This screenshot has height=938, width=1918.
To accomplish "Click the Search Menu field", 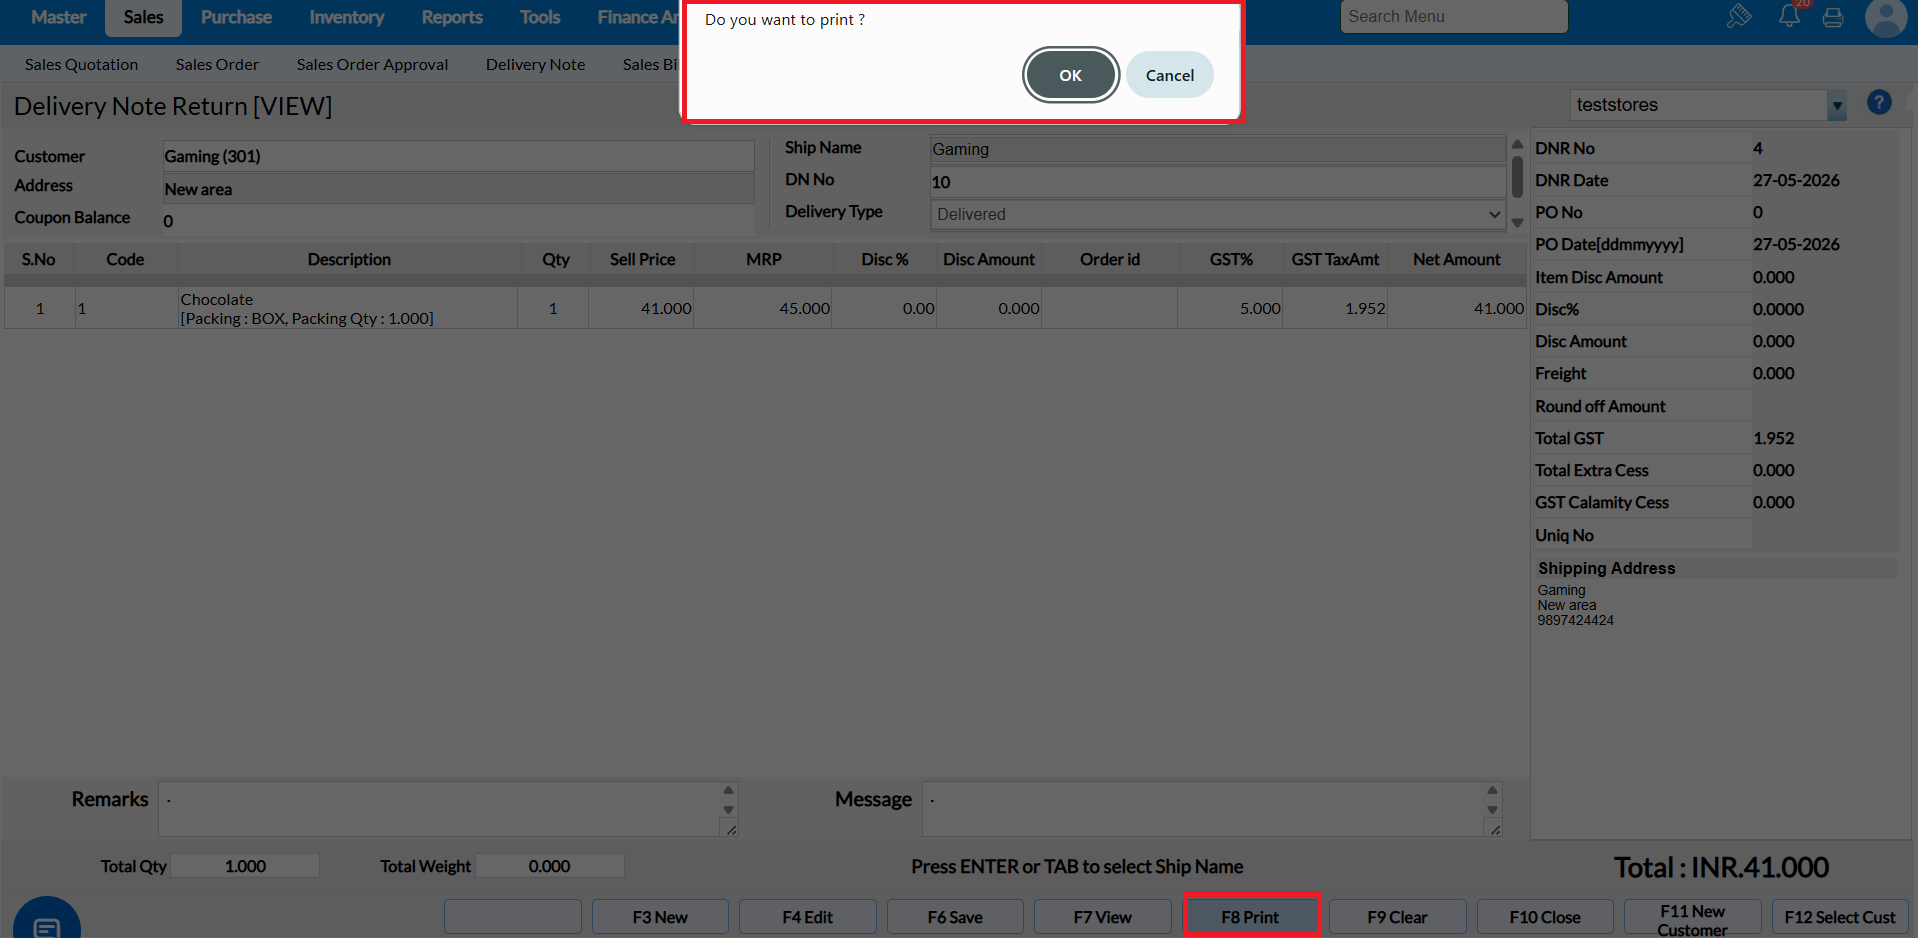I will point(1454,16).
